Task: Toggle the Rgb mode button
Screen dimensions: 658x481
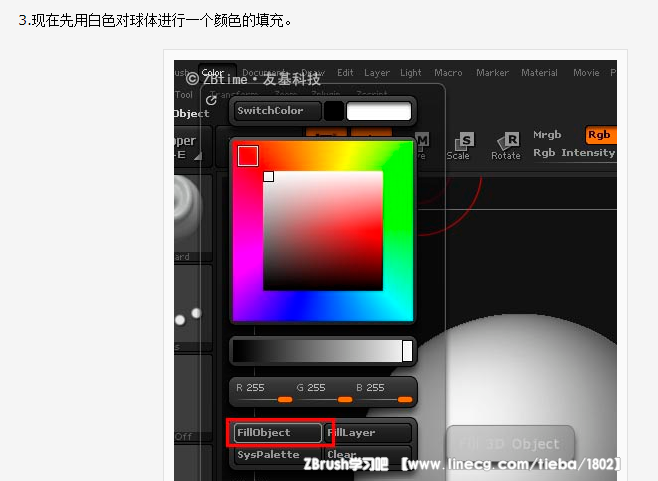Action: click(601, 135)
